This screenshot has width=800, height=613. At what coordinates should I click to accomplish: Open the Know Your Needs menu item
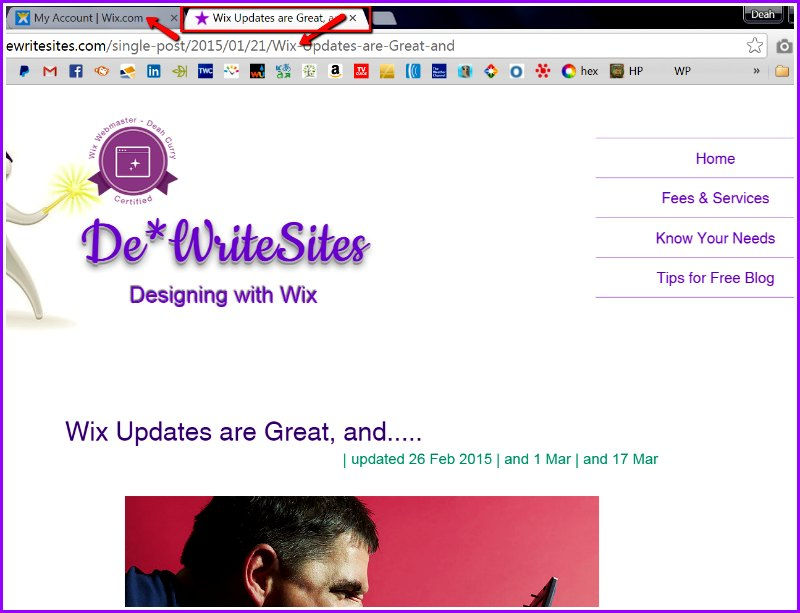(715, 238)
